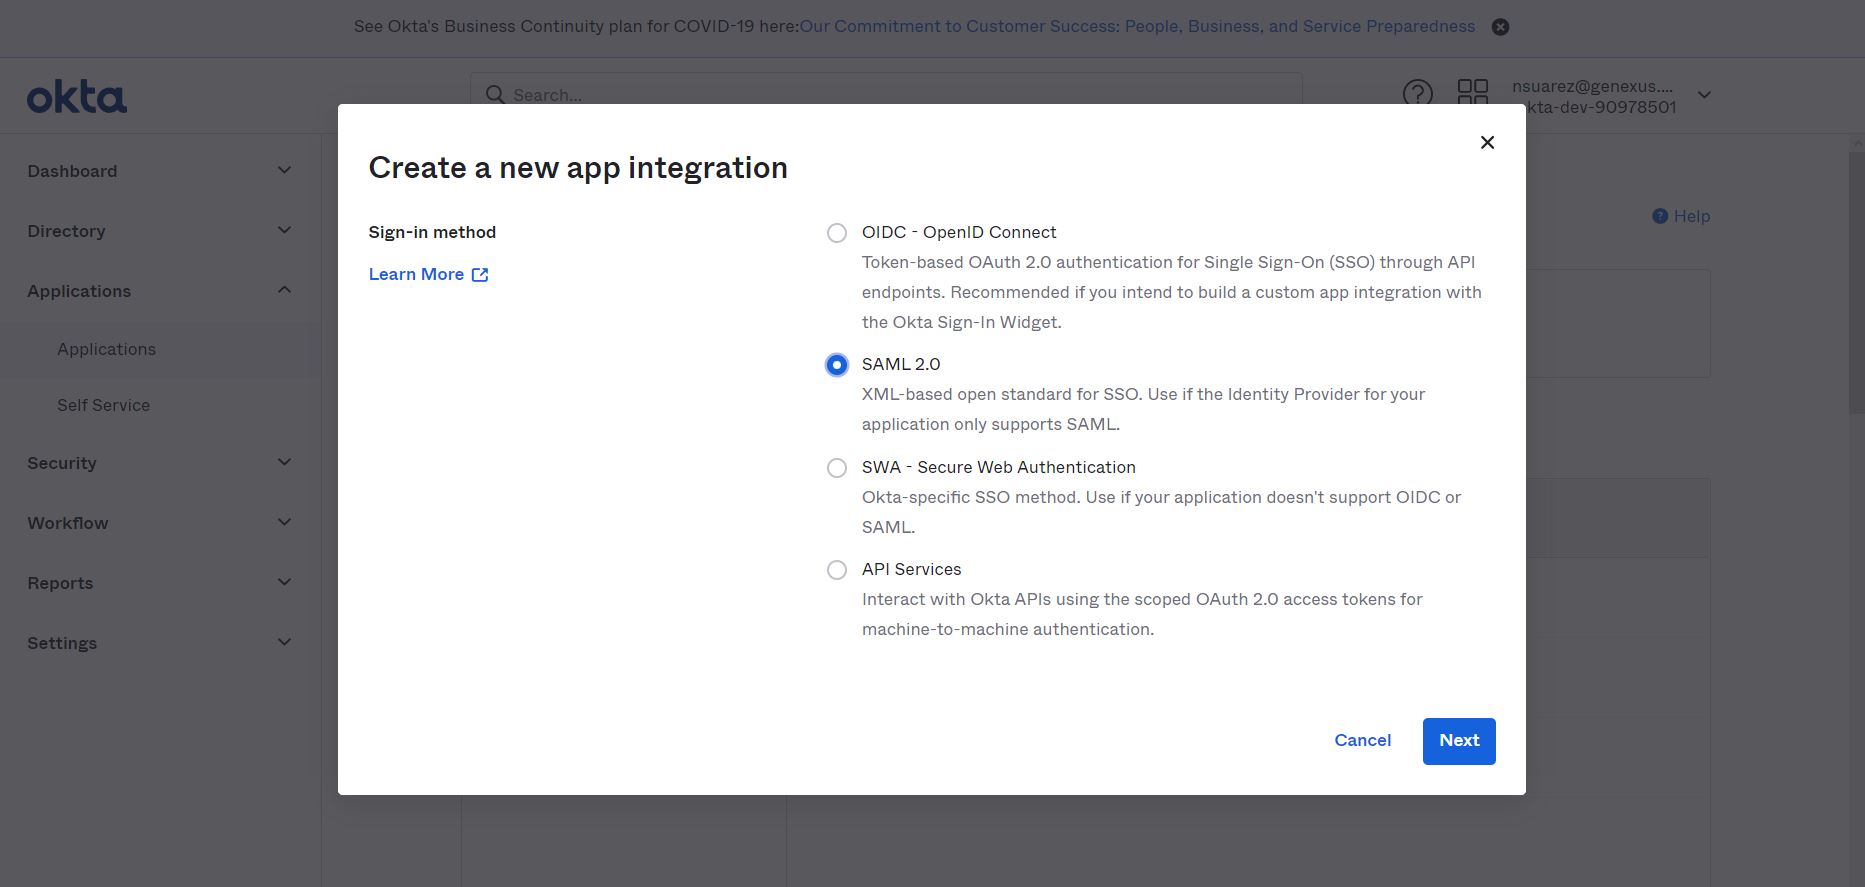Screen dimensions: 1865x887
Task: Close the Create a new app integration dialog
Action: pos(1487,143)
